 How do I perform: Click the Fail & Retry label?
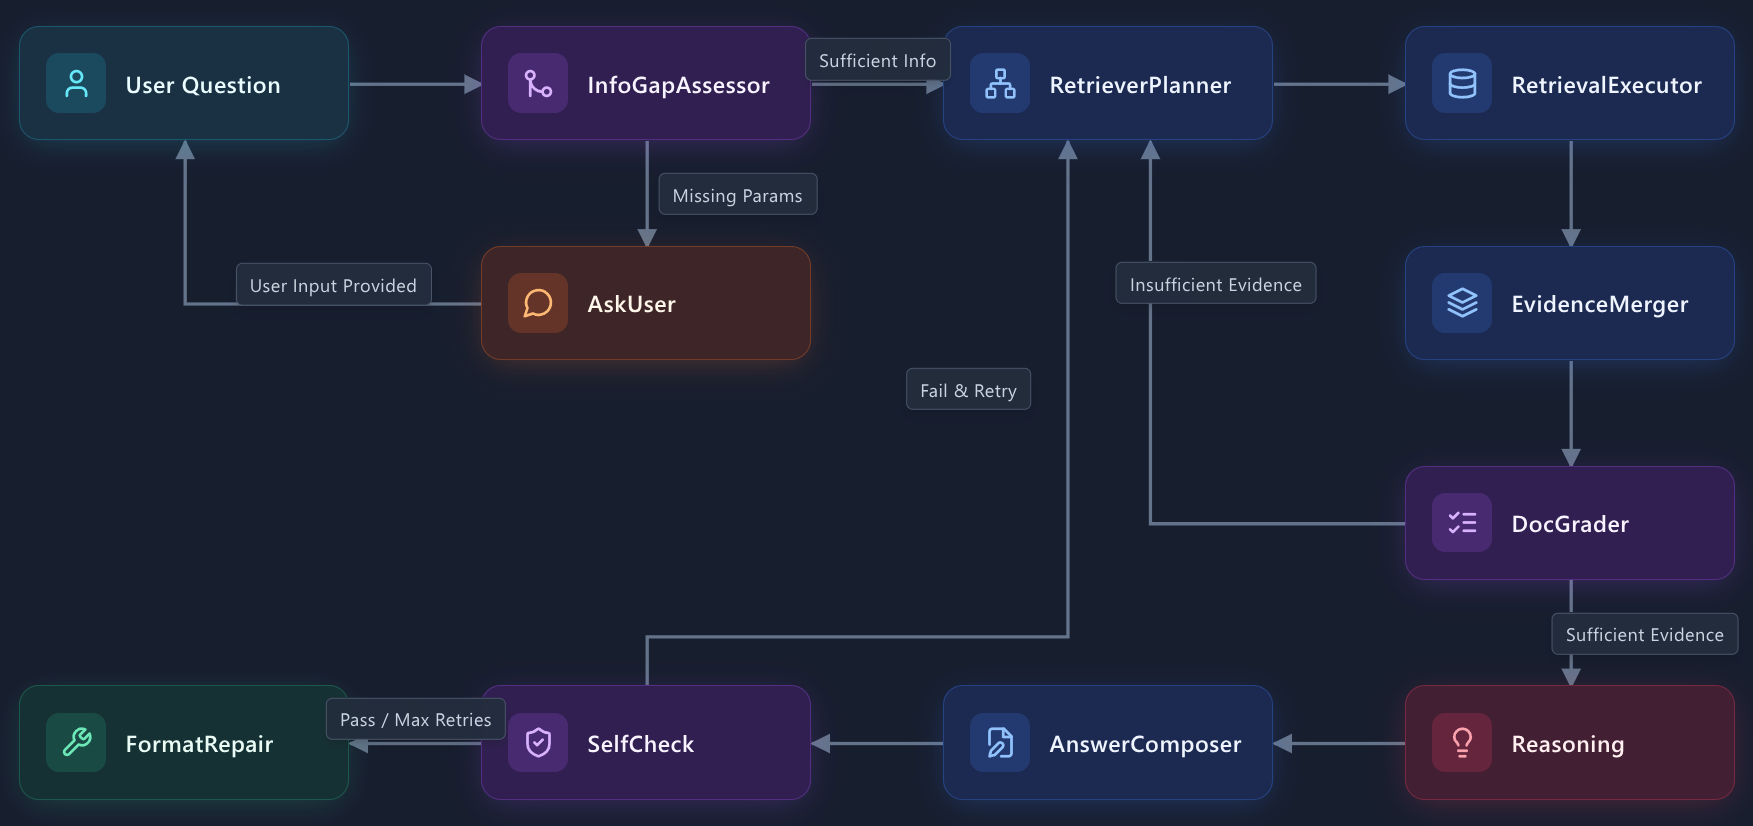pyautogui.click(x=968, y=390)
